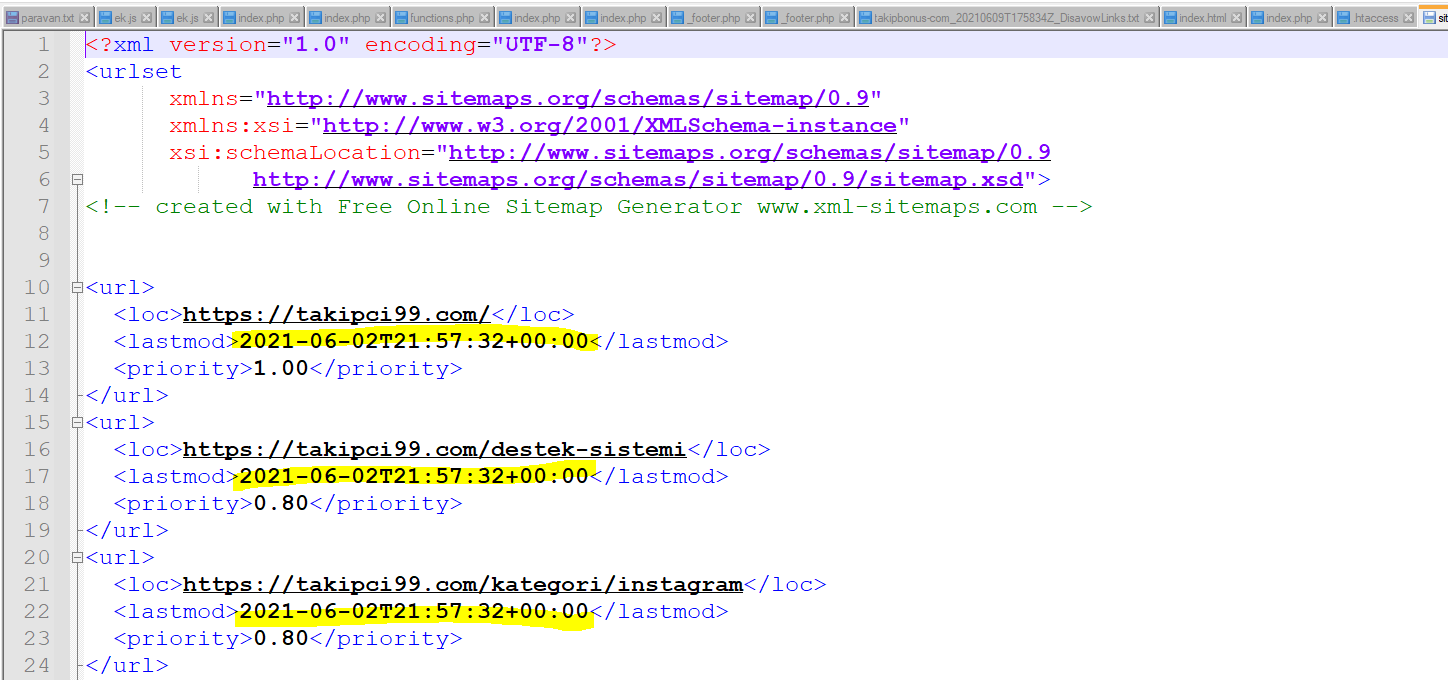Switch to the paravan.txt tab

coord(47,18)
